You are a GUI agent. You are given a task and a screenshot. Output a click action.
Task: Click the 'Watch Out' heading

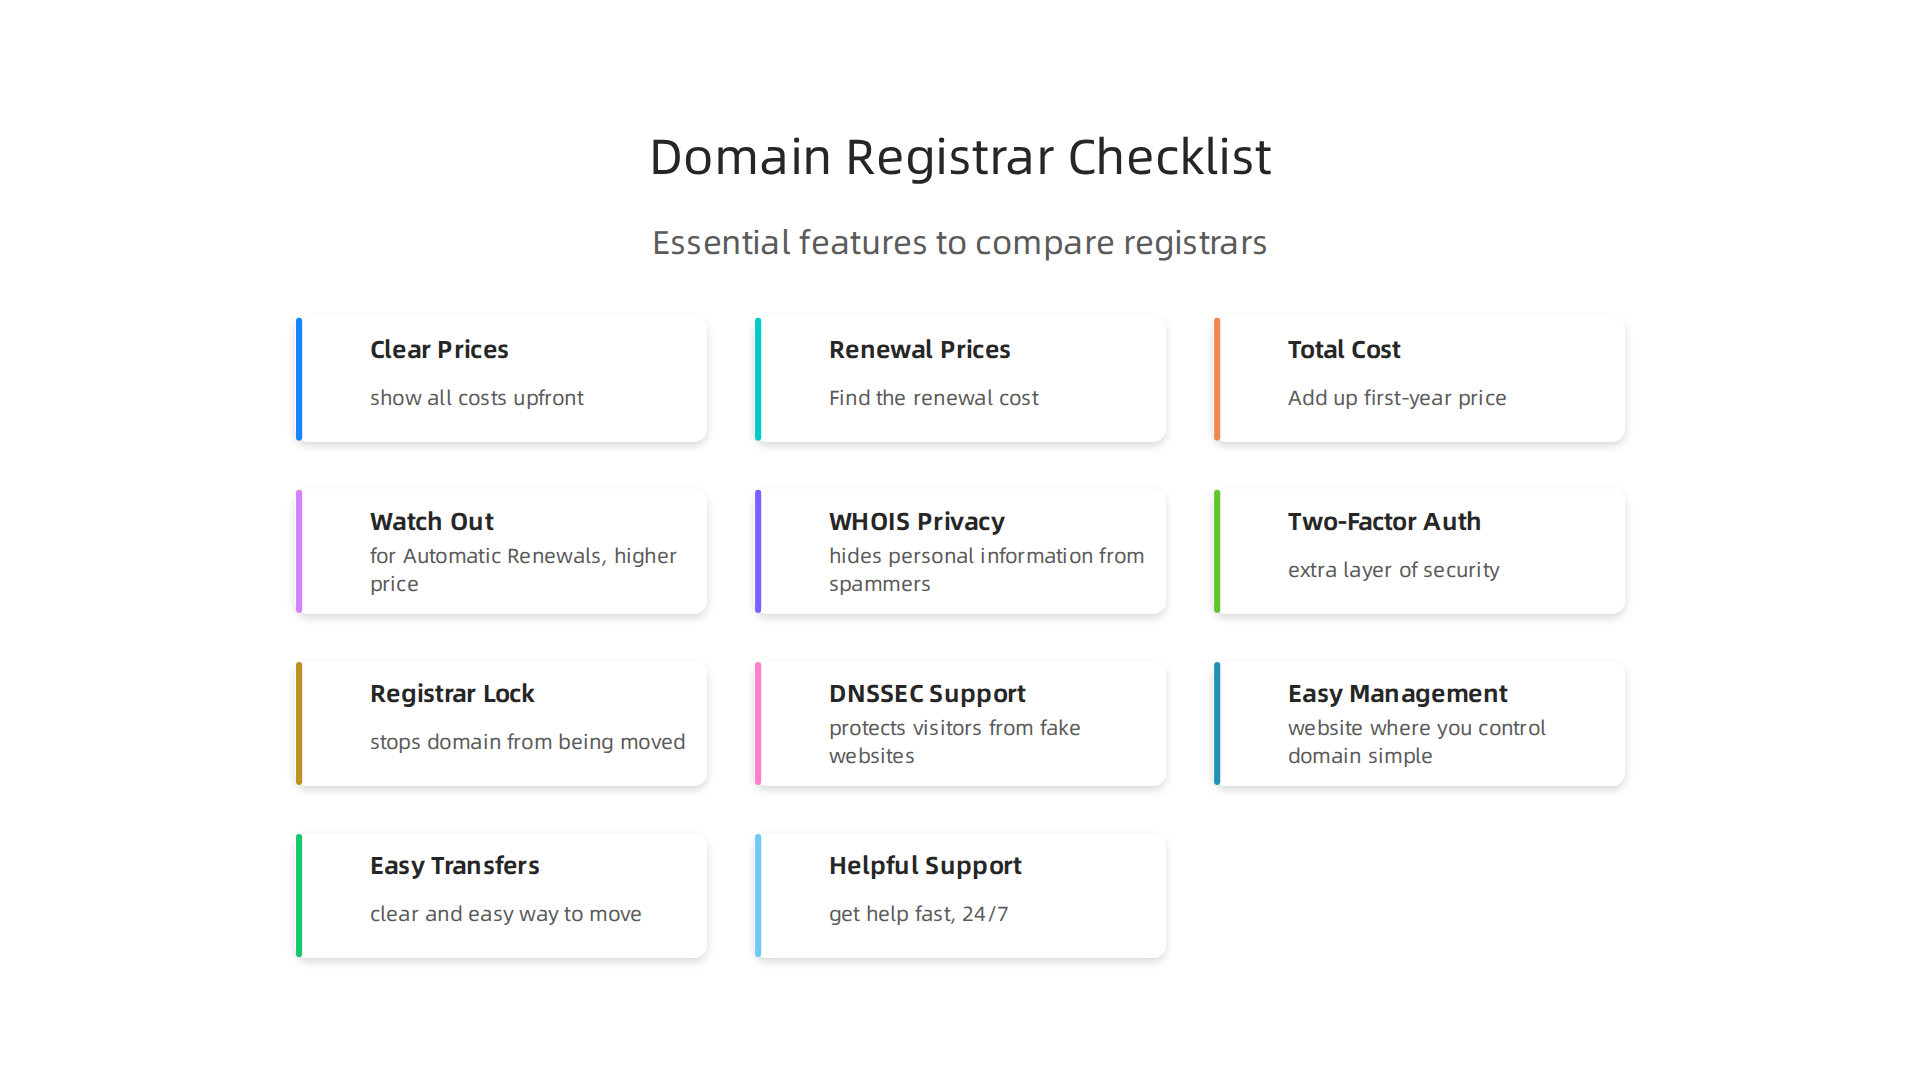pos(432,521)
